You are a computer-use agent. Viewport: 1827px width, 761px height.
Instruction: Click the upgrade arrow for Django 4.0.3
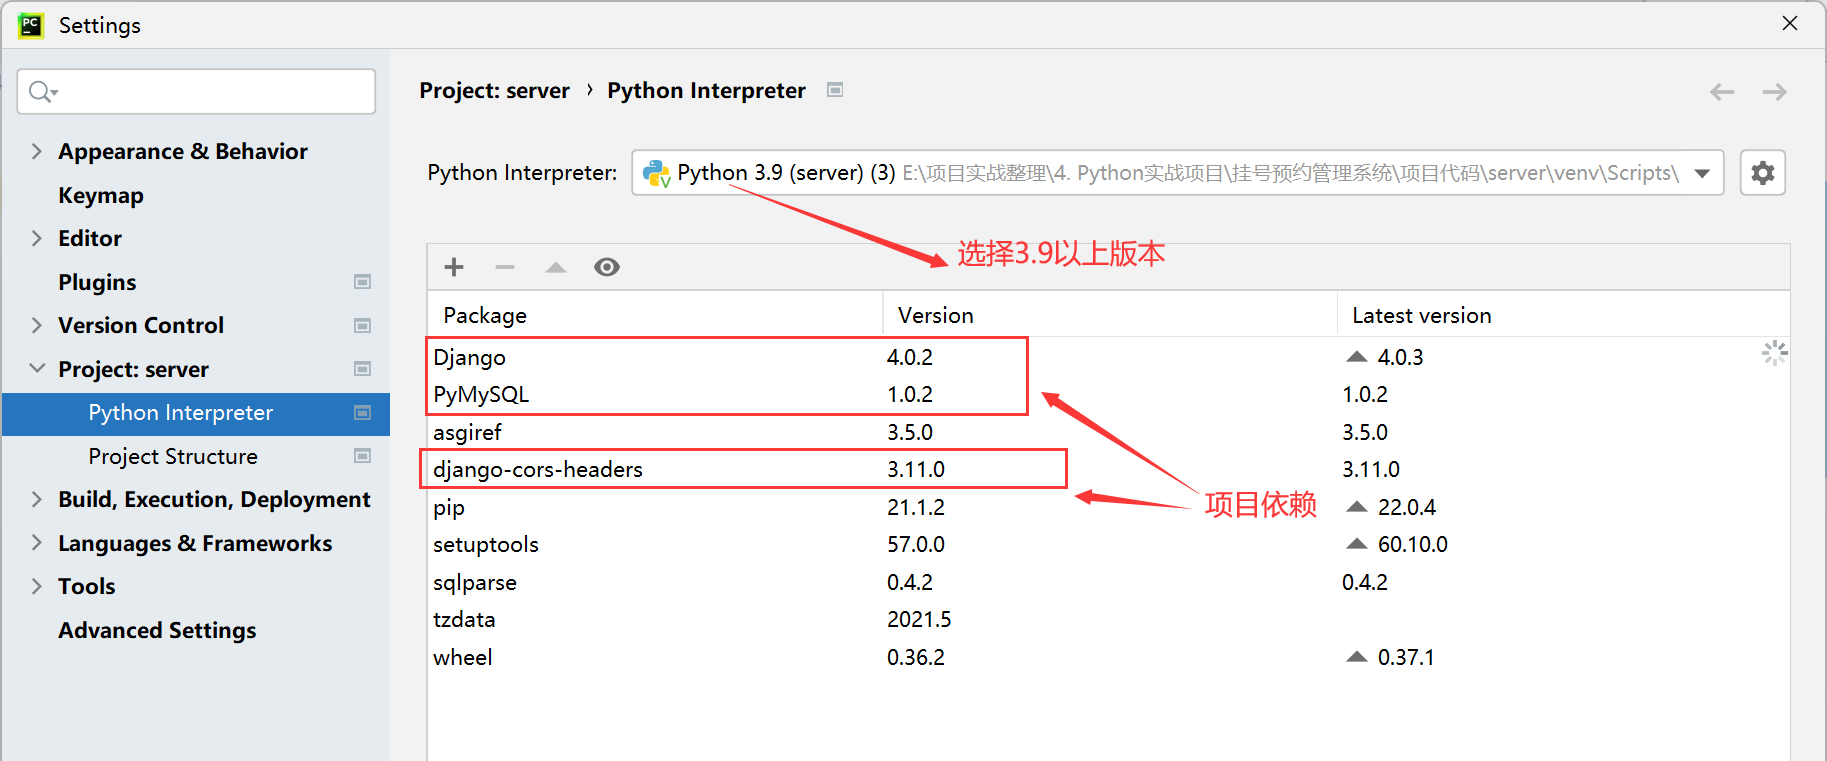point(1357,357)
